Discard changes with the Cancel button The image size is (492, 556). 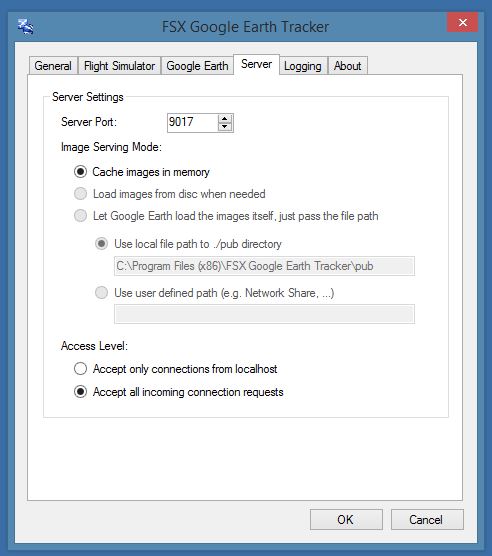[x=427, y=519]
